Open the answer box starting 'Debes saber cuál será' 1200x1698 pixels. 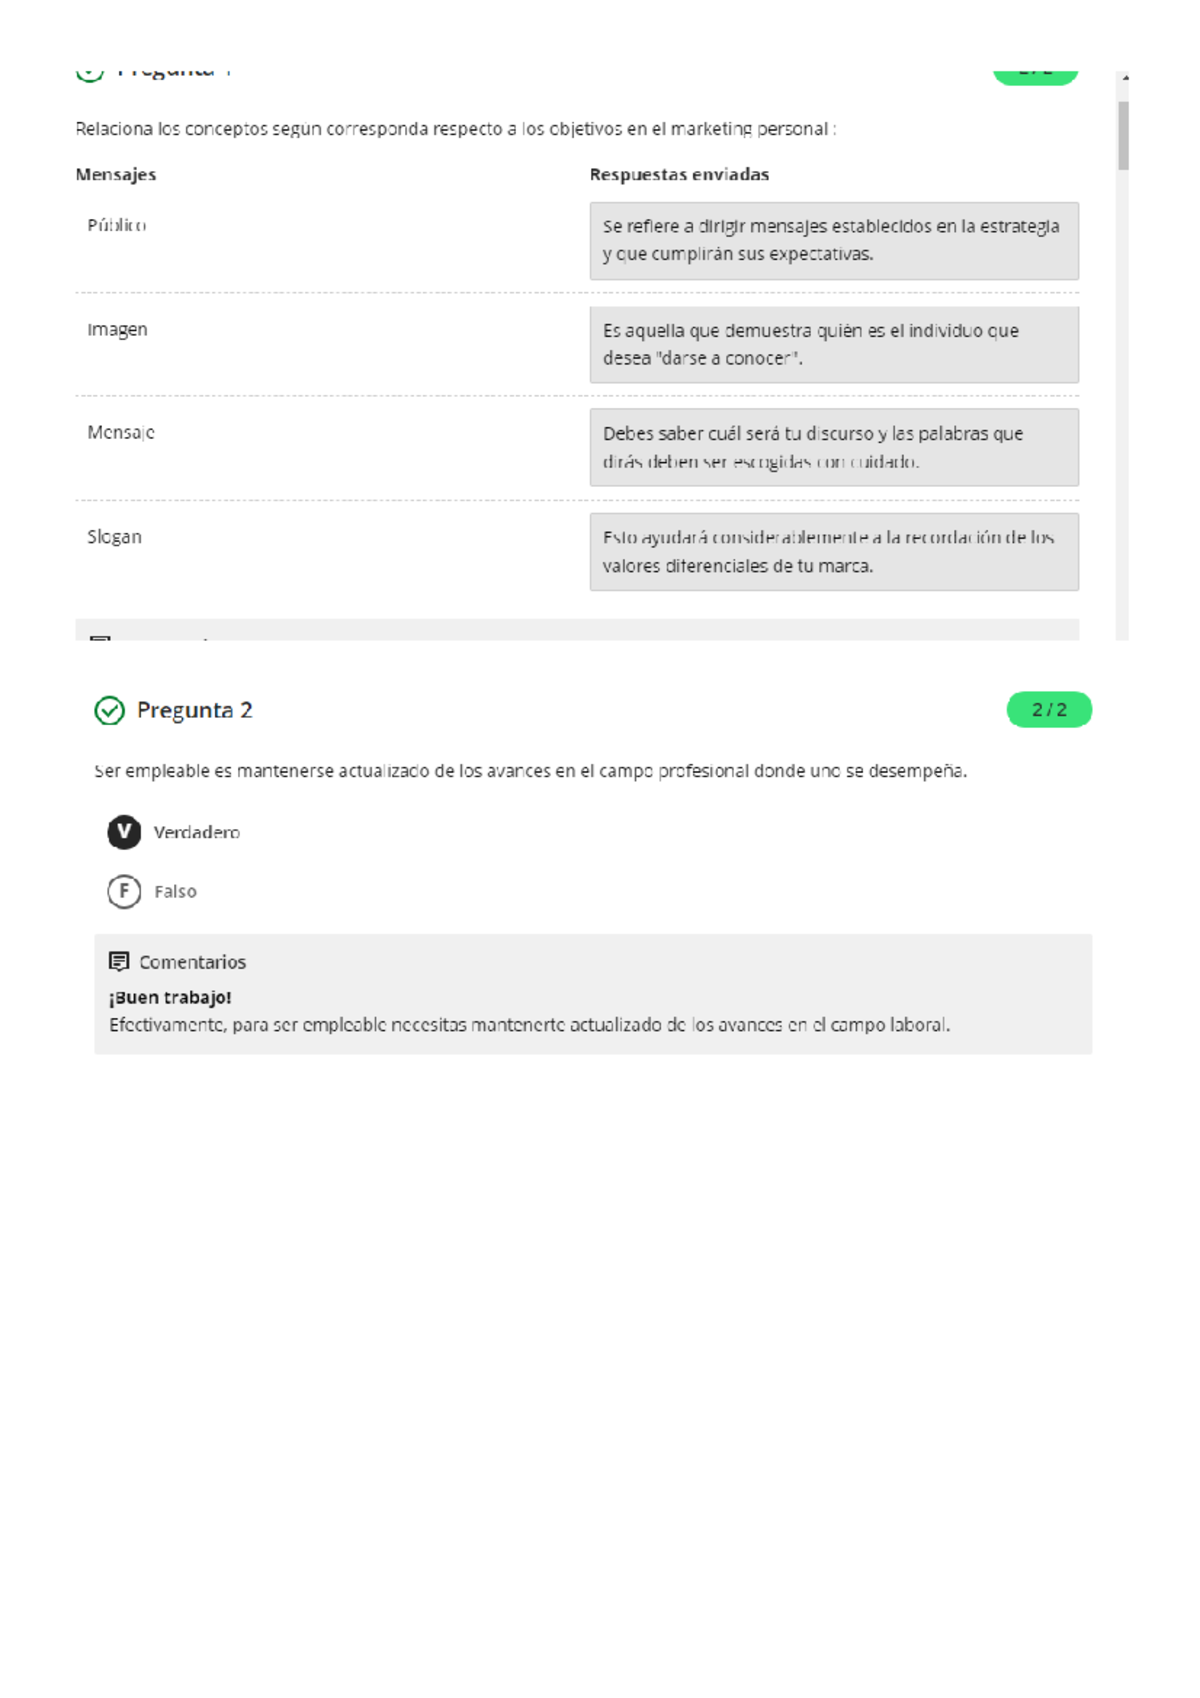pos(834,448)
